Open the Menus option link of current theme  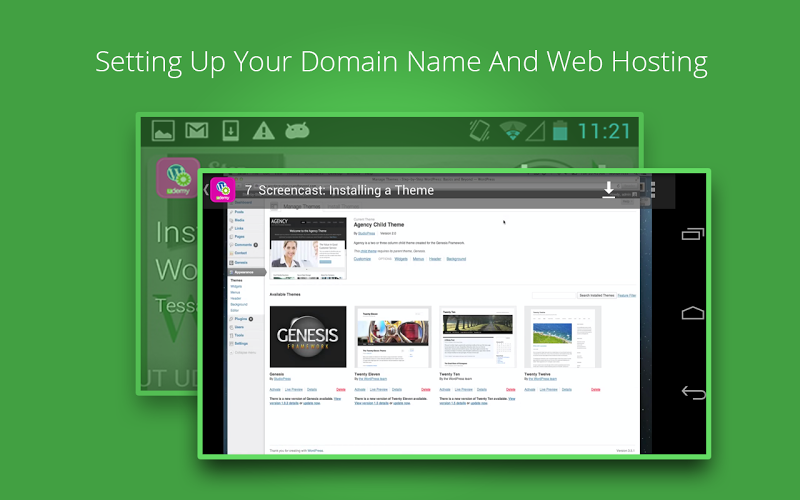tap(418, 259)
